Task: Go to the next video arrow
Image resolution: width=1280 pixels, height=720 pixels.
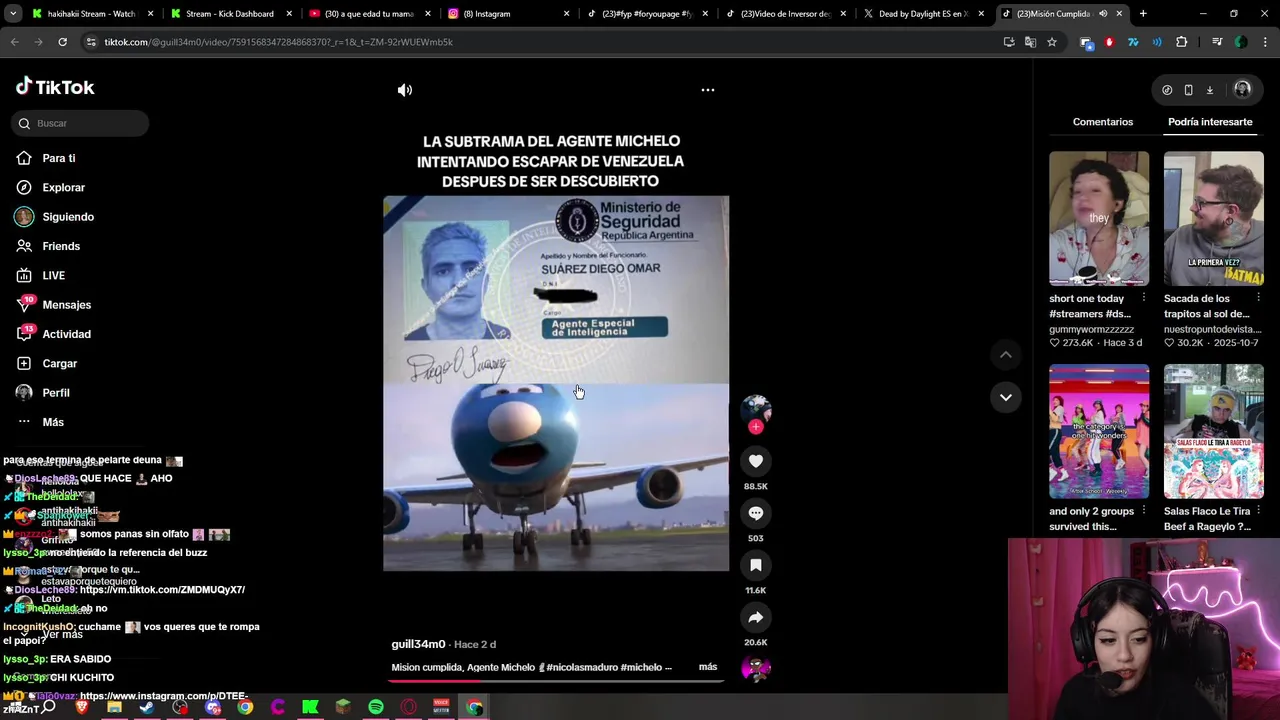Action: coord(1006,397)
